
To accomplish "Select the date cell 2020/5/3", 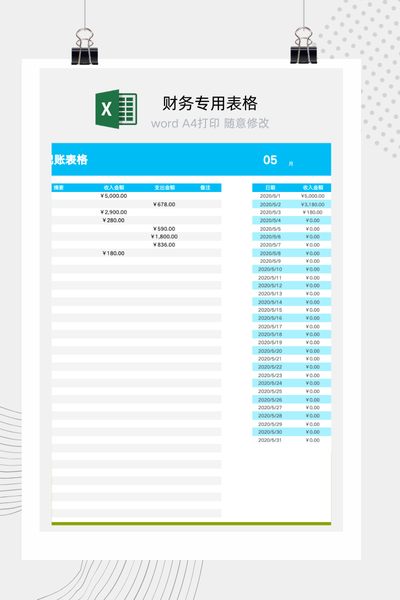I will tap(270, 212).
